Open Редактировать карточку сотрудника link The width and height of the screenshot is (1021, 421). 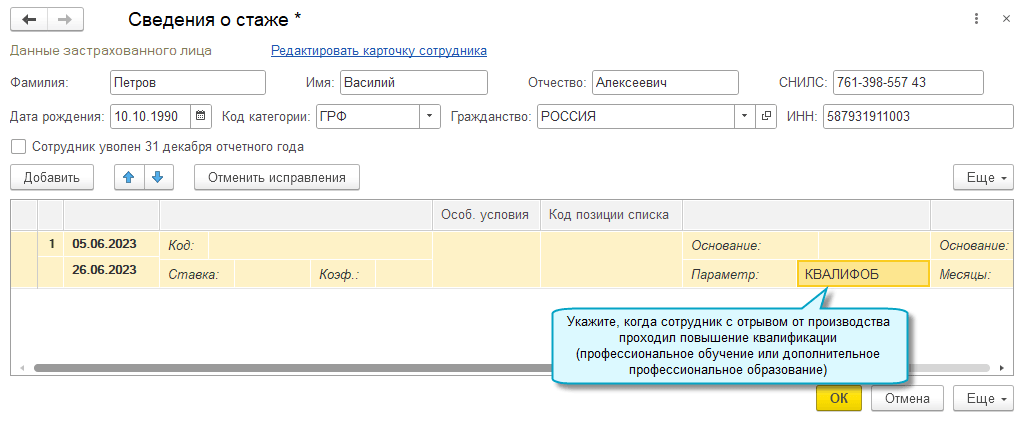[x=378, y=50]
